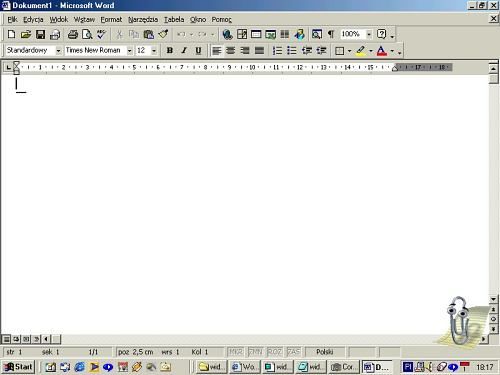Open the Times New Roman font dropdown

coord(129,51)
